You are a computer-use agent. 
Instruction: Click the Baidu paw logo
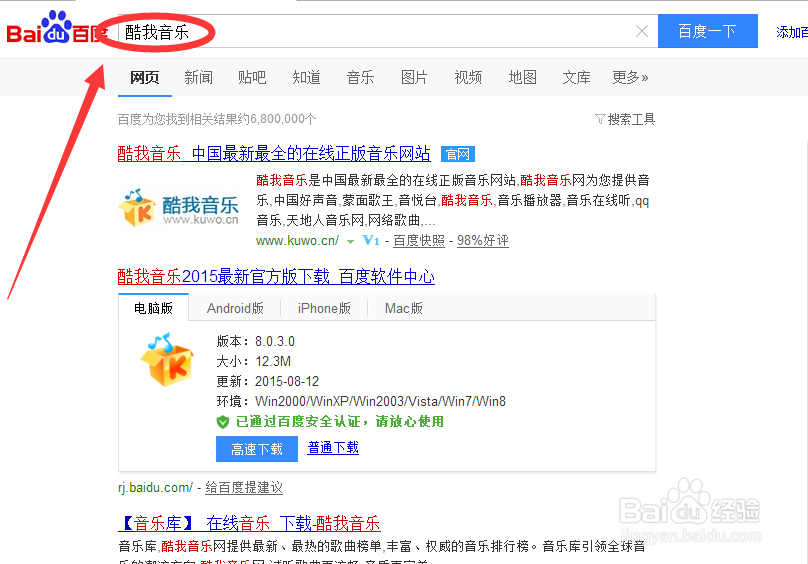[57, 28]
